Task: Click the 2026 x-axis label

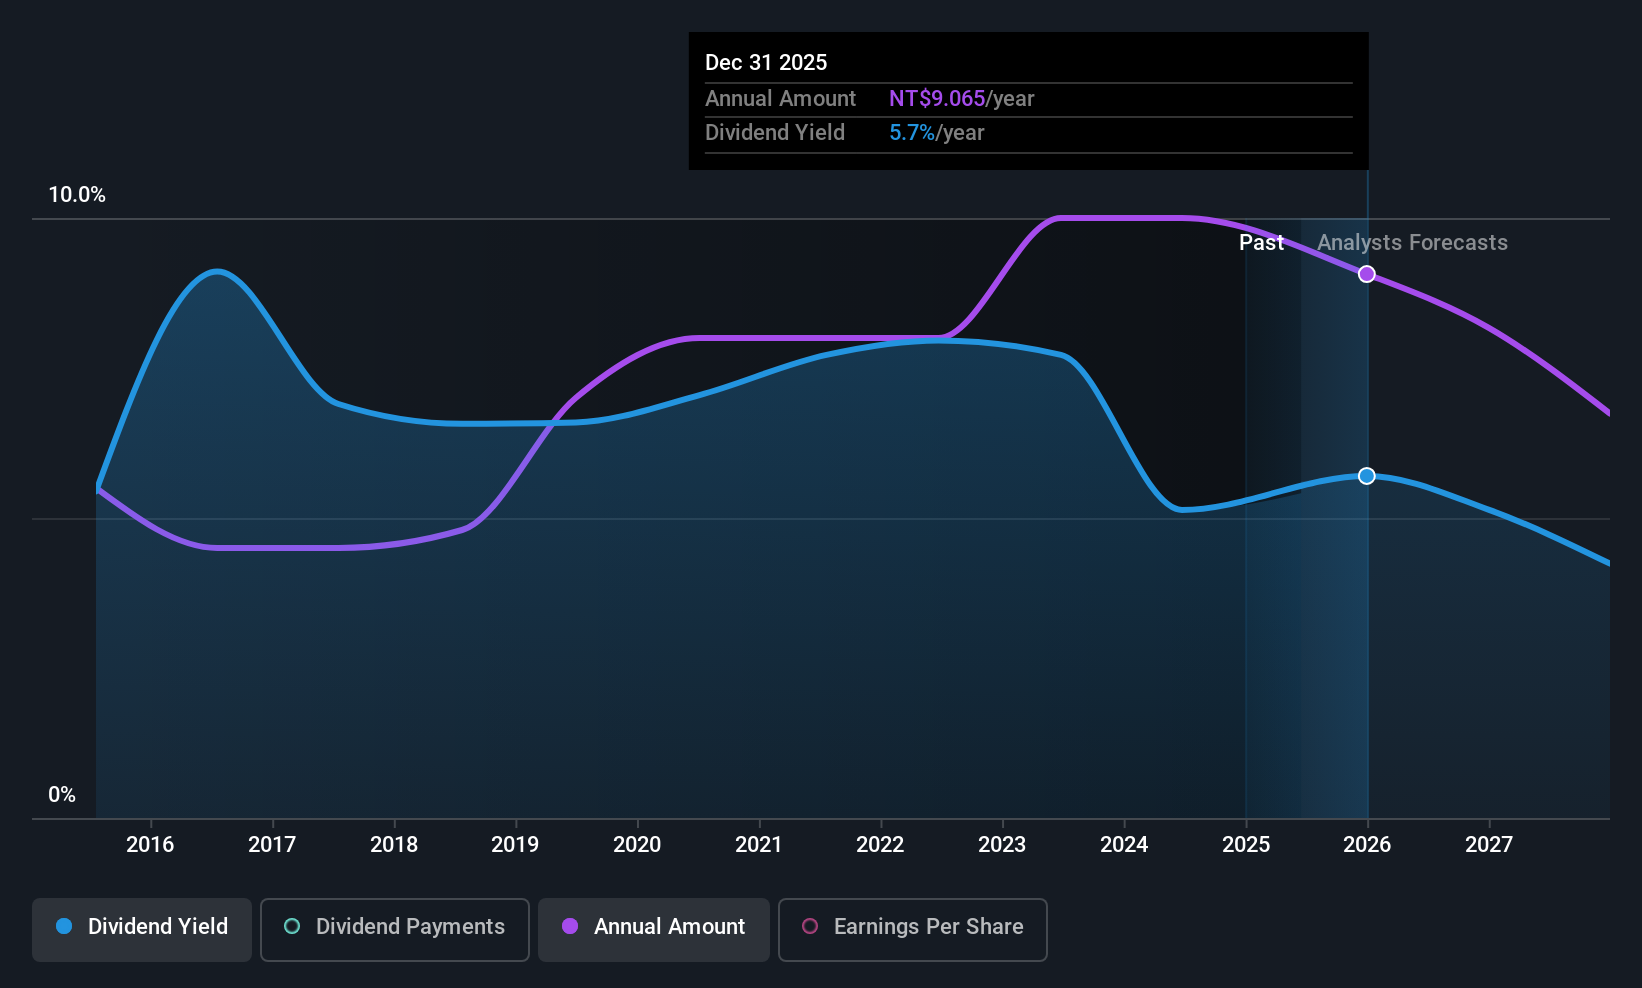Action: 1367,845
